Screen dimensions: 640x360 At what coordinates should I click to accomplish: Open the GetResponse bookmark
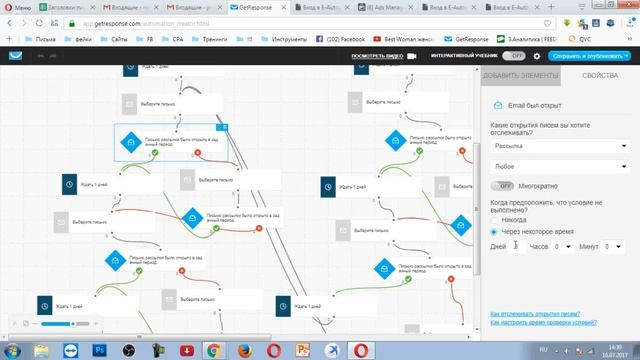click(466, 39)
